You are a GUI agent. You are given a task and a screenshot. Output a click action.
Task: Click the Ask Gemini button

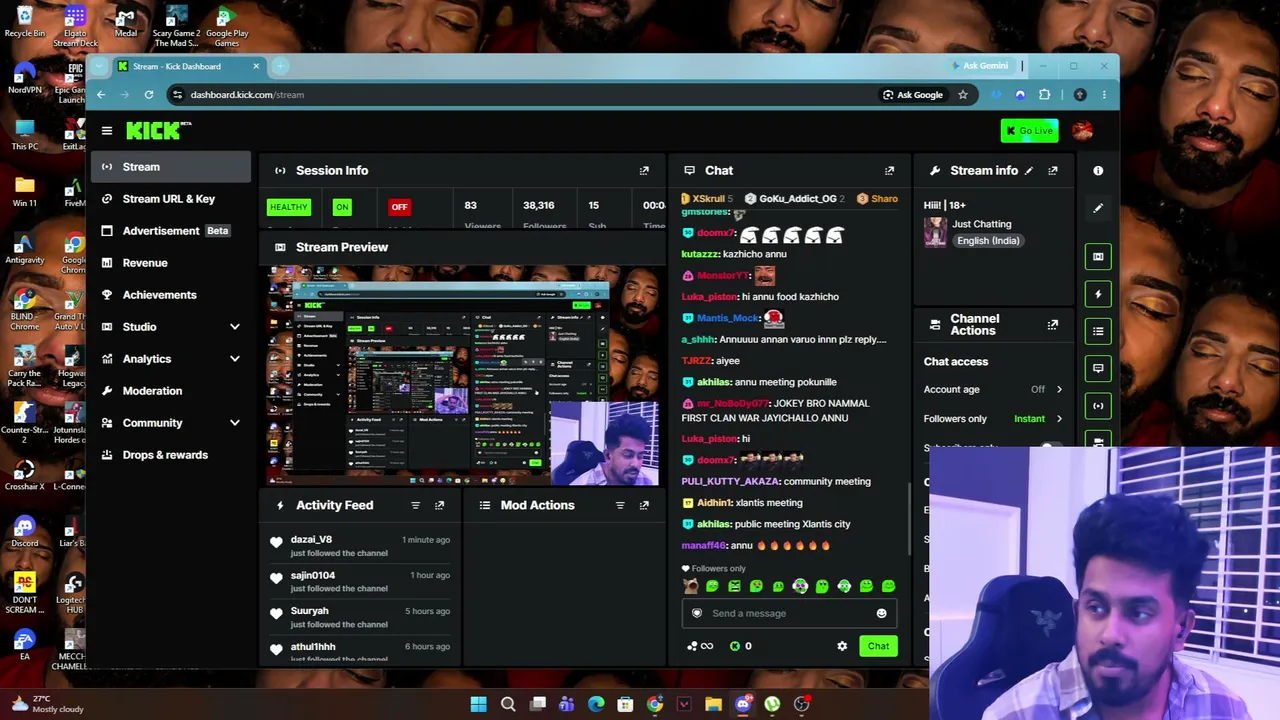click(x=979, y=66)
